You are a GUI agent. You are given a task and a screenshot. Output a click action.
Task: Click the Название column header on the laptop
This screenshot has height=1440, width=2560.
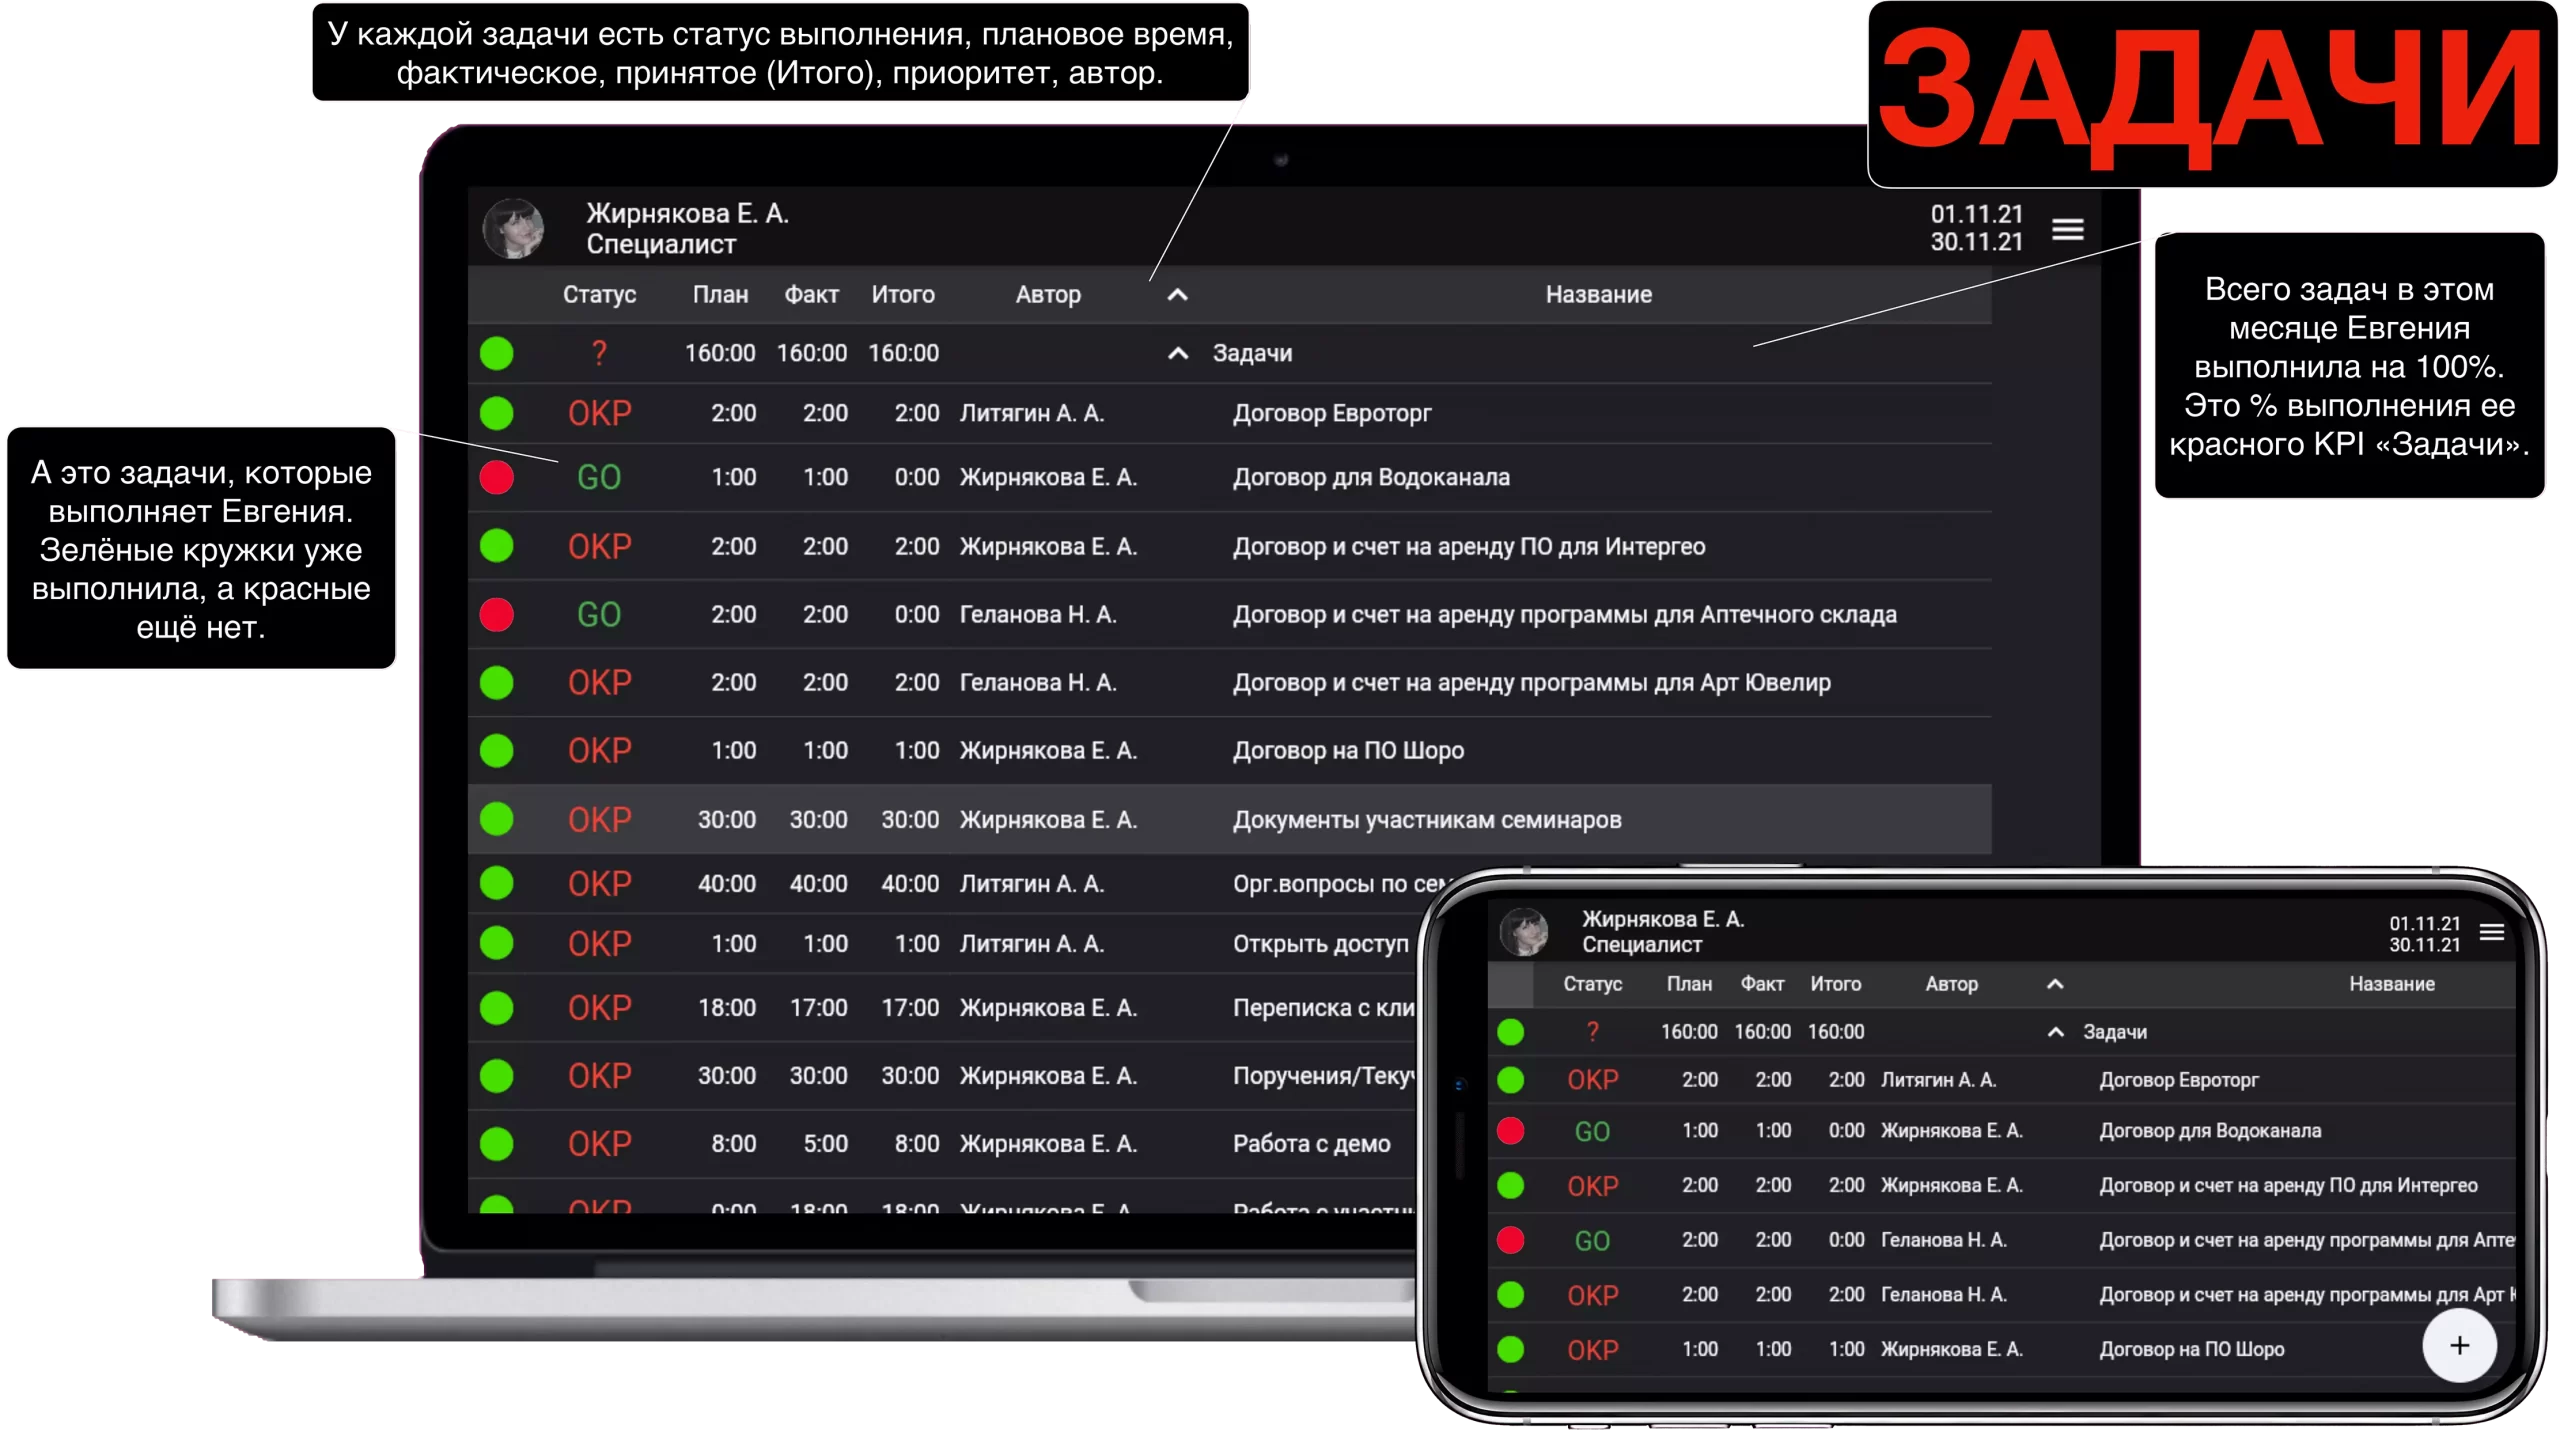click(x=1598, y=295)
